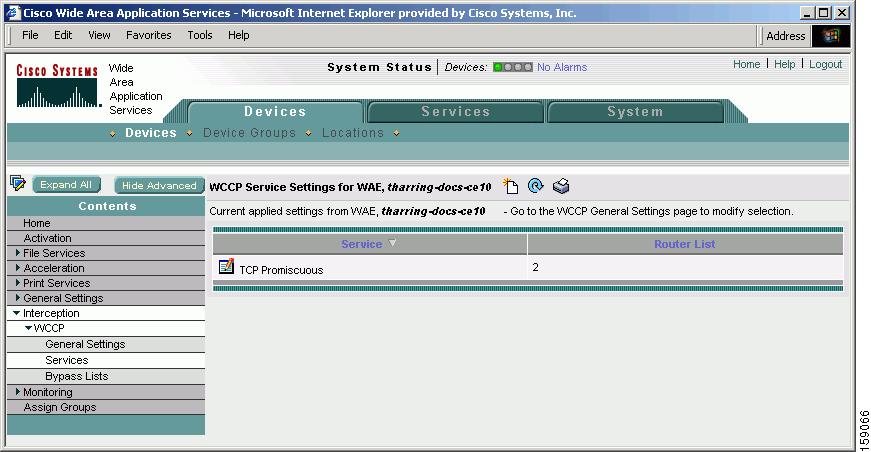Open the Tools menu
This screenshot has height=452, width=871.
tap(199, 35)
